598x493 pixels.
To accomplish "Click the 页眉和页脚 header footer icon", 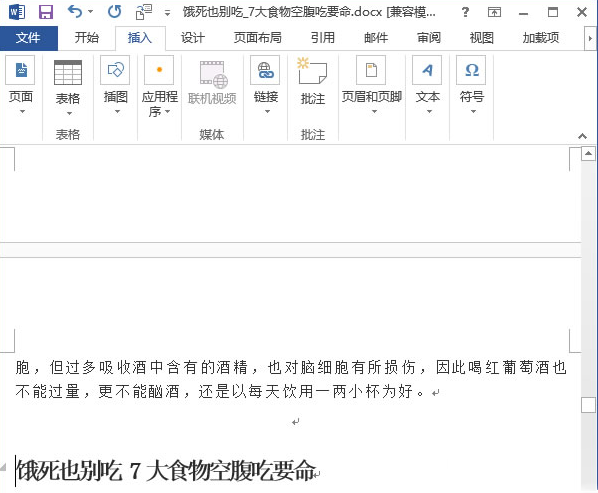I will 371,70.
